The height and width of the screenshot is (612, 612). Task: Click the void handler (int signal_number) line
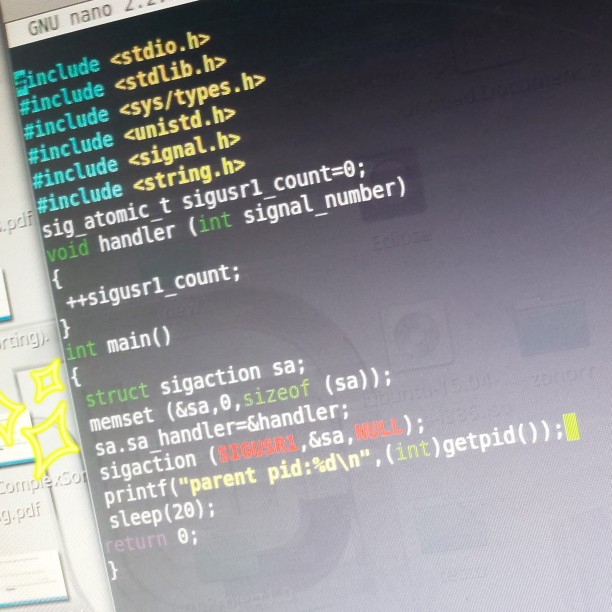(226, 221)
